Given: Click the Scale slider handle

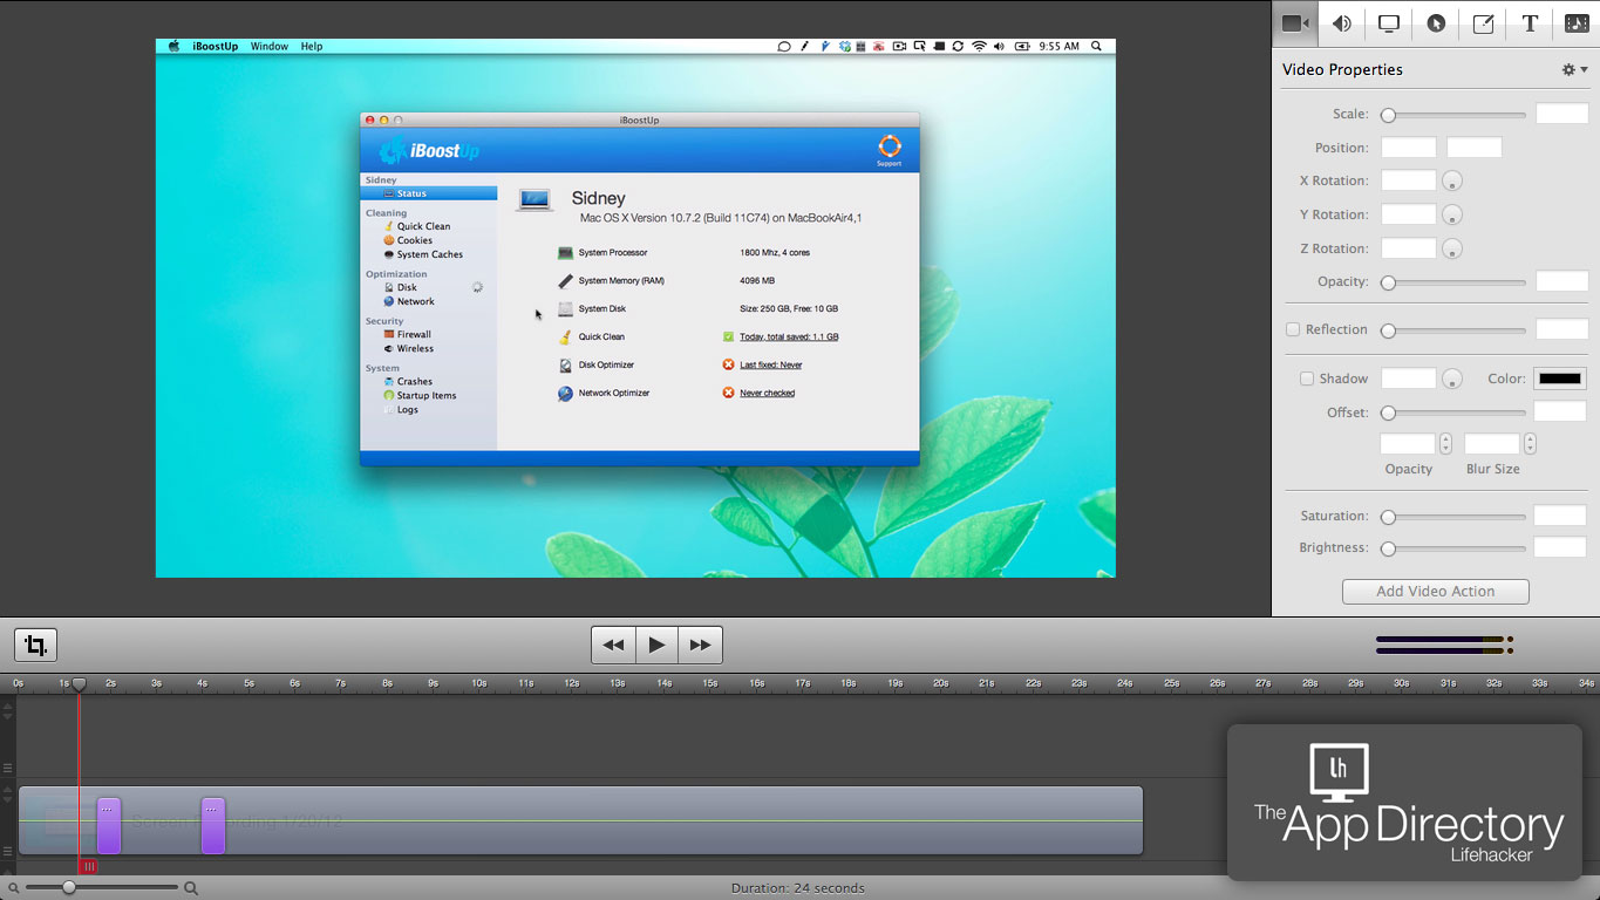Looking at the screenshot, I should coord(1388,115).
